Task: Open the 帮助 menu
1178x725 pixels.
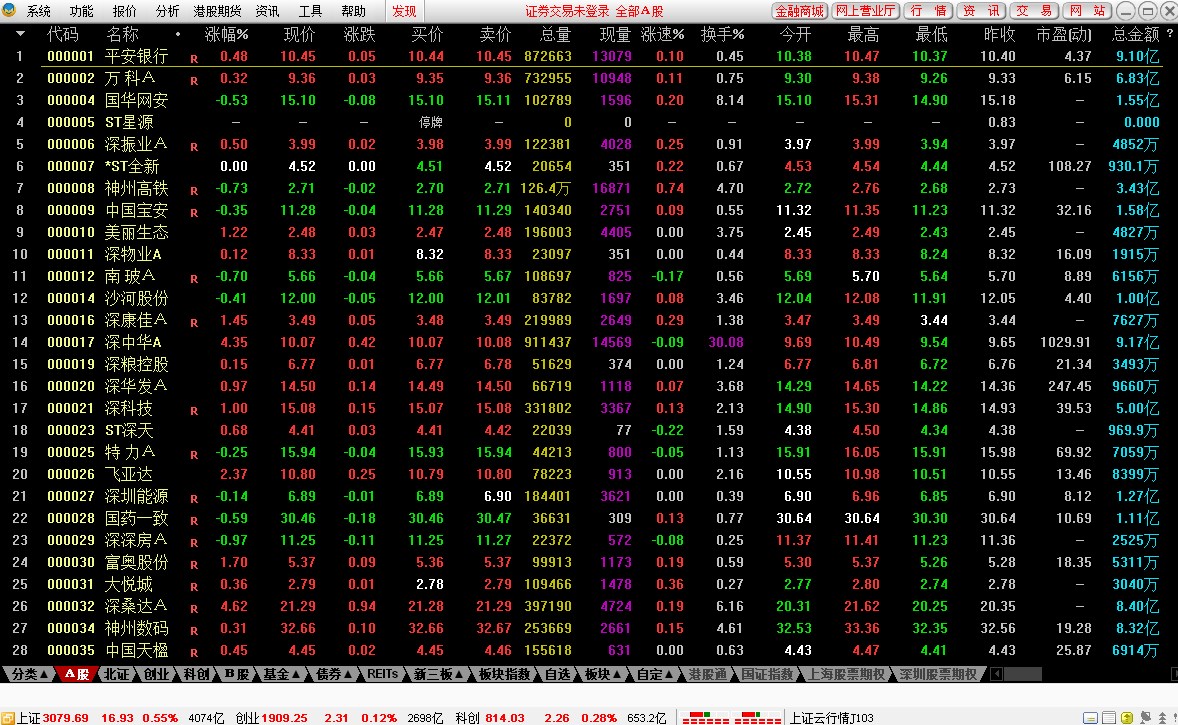Action: (x=354, y=11)
